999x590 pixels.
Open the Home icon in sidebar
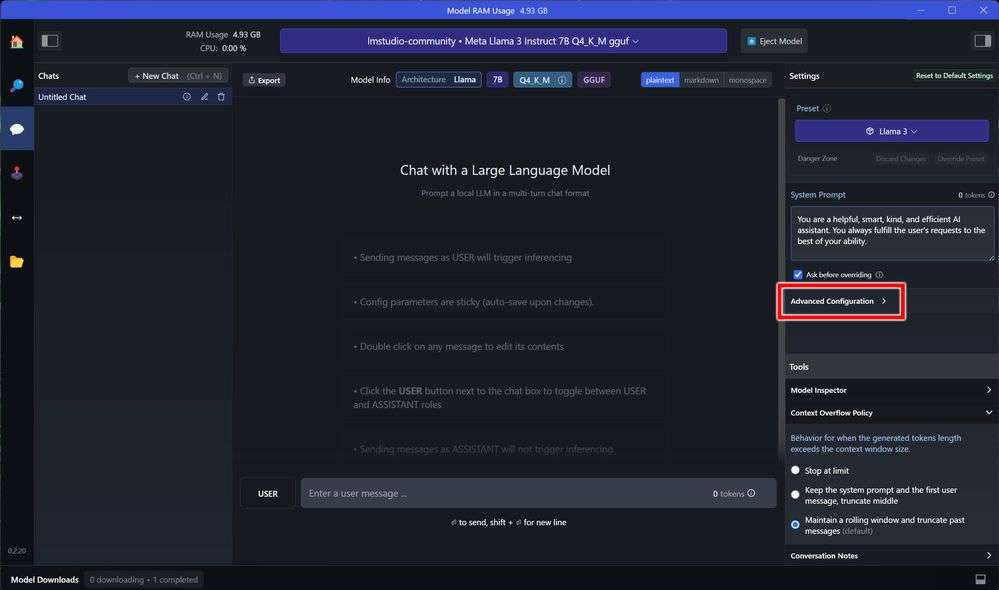[x=17, y=41]
